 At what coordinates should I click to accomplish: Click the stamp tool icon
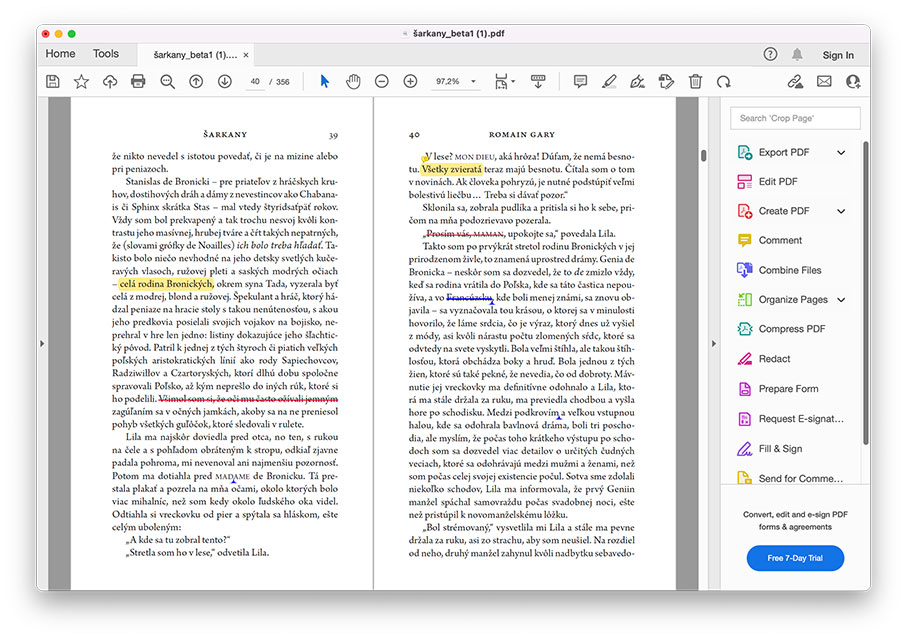click(666, 82)
